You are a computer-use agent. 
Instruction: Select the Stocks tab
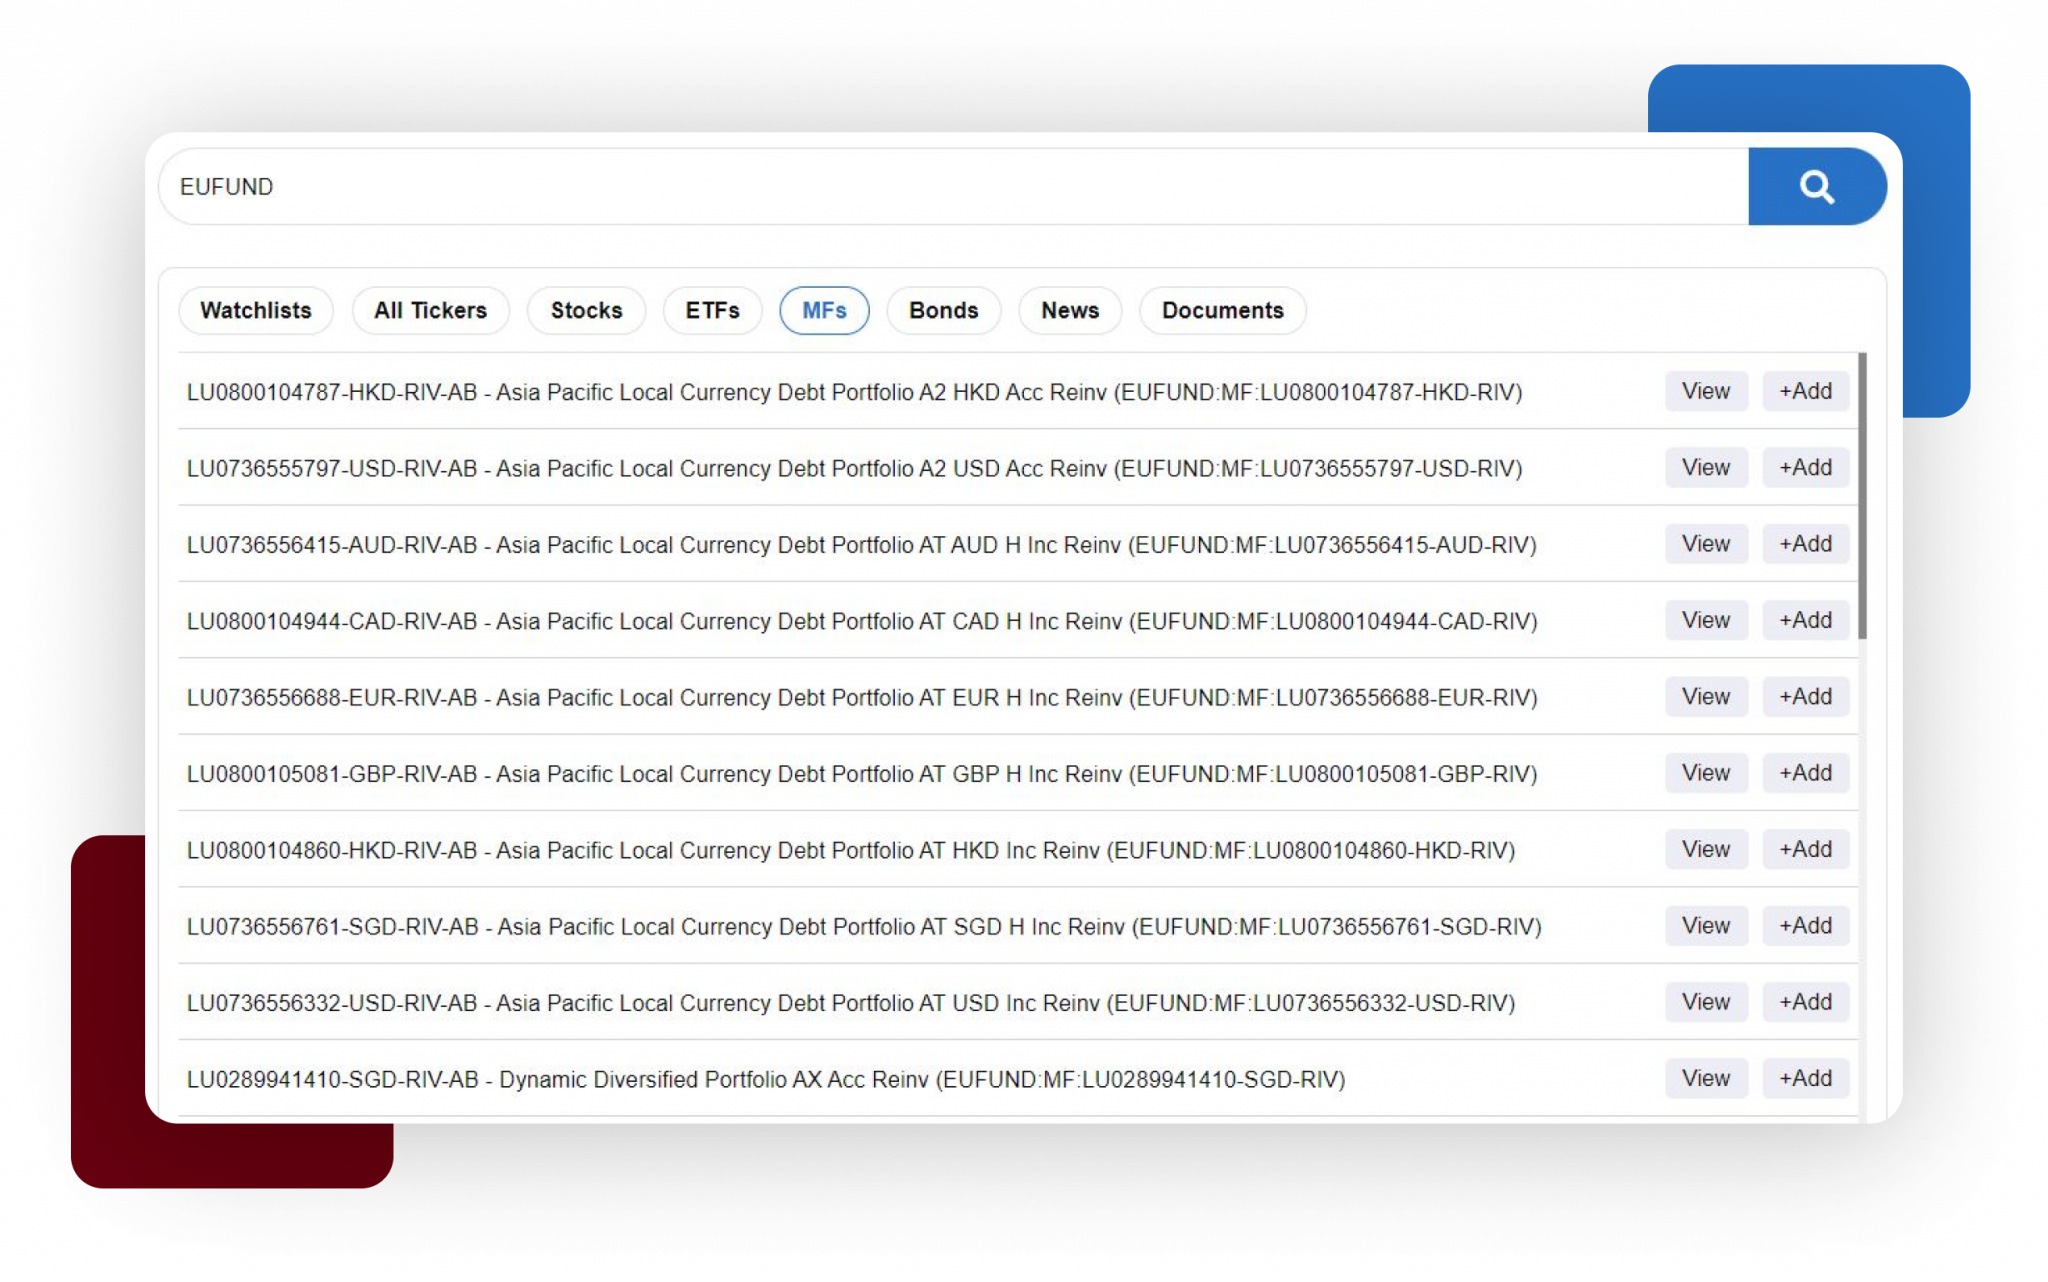[586, 310]
